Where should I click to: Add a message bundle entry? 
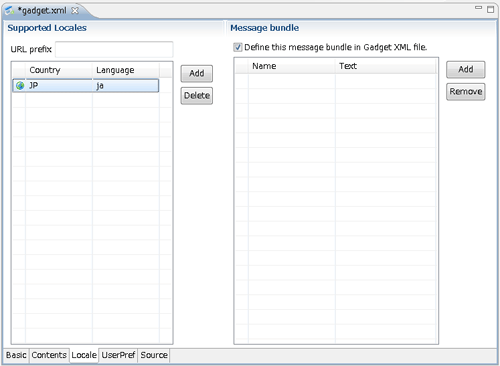[x=466, y=69]
